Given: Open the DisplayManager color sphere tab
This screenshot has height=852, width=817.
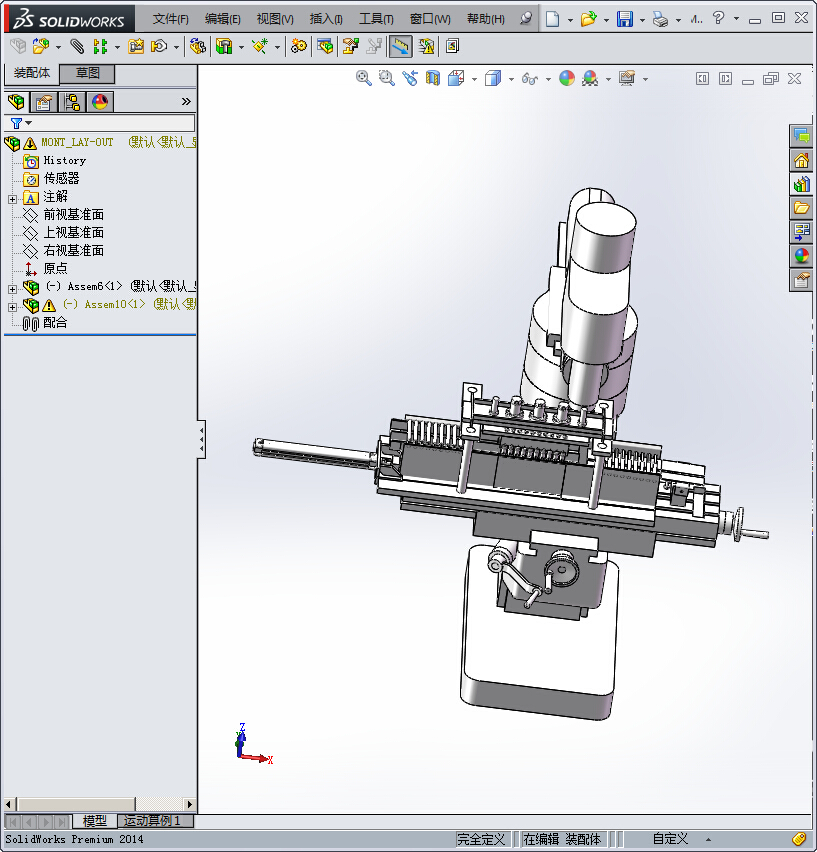Looking at the screenshot, I should pos(100,101).
